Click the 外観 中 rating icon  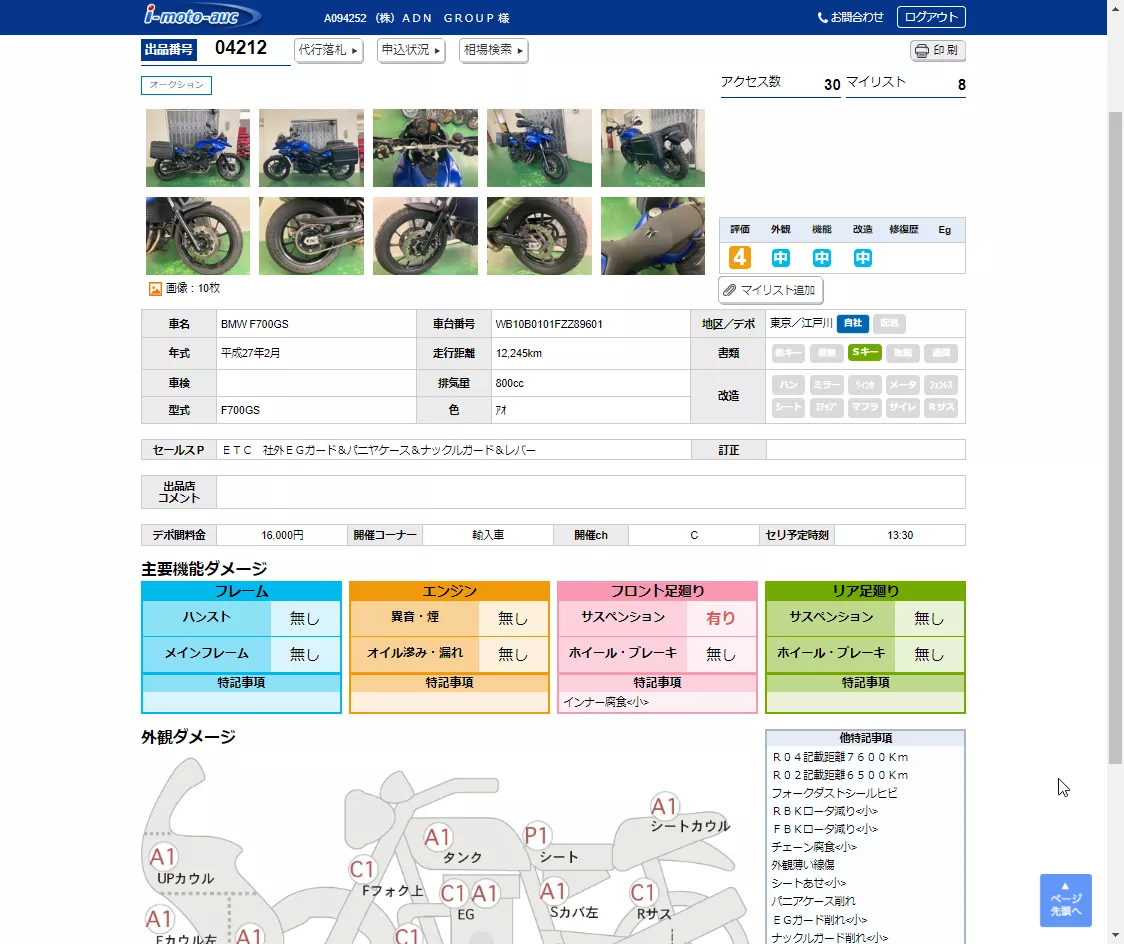point(781,257)
